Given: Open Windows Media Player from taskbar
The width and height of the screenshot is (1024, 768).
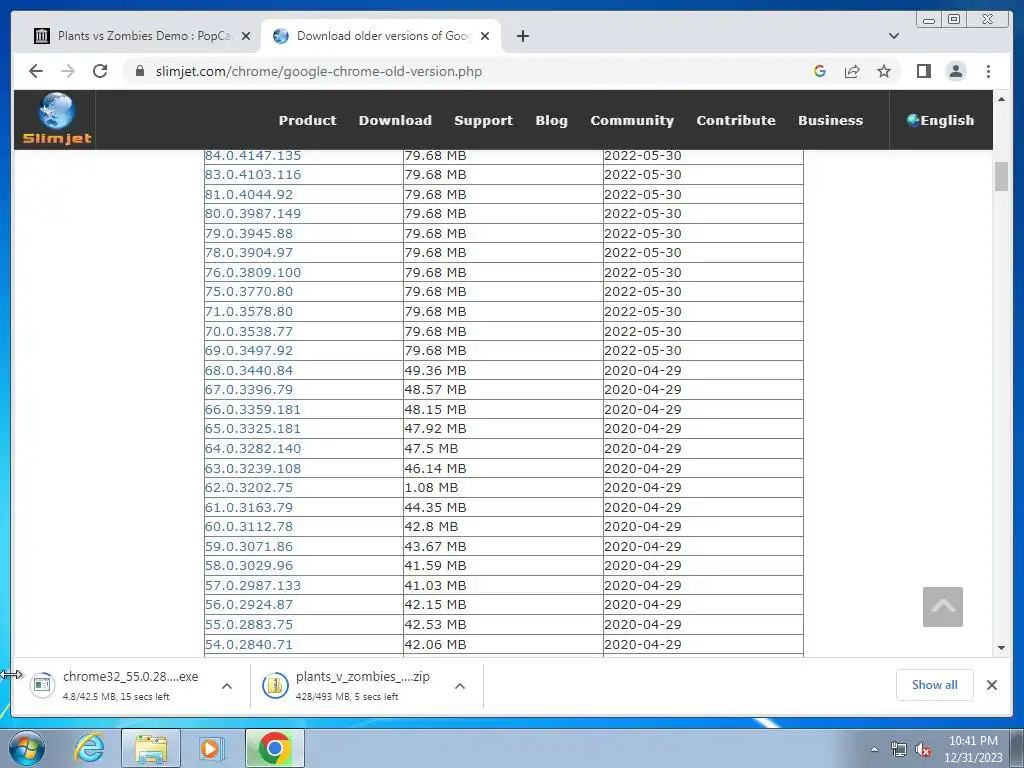Looking at the screenshot, I should point(211,748).
